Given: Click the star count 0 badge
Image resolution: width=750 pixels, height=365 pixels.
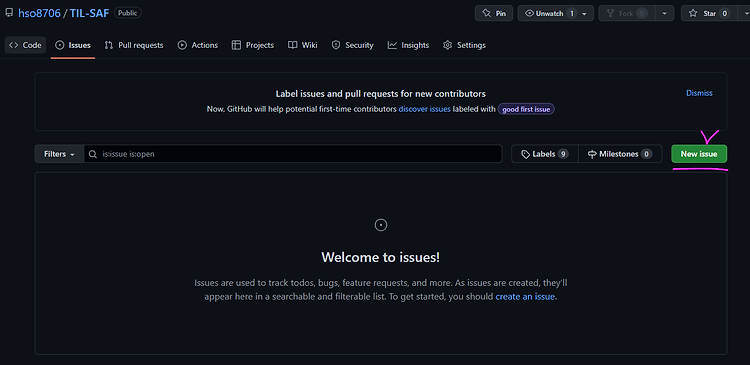Looking at the screenshot, I should [725, 13].
